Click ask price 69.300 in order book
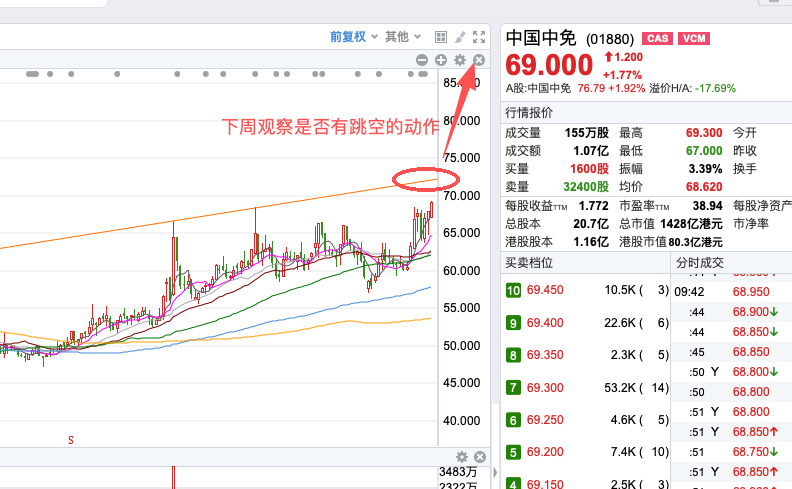The height and width of the screenshot is (489, 792). [x=545, y=387]
